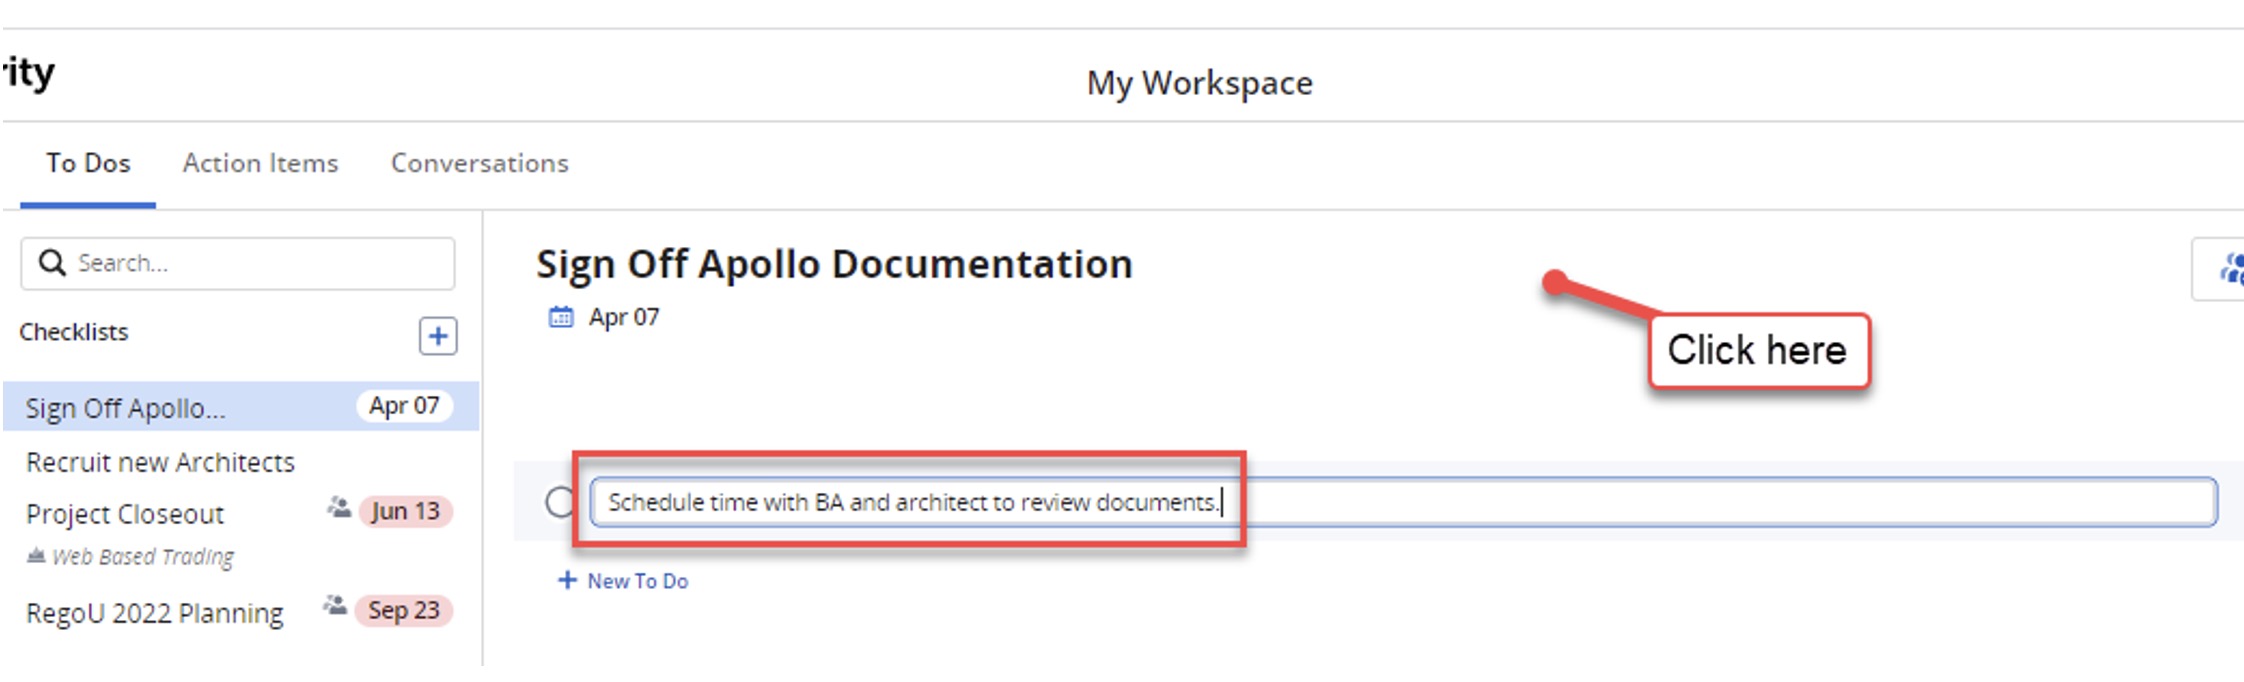Click the 'Checklists' section label

74,332
